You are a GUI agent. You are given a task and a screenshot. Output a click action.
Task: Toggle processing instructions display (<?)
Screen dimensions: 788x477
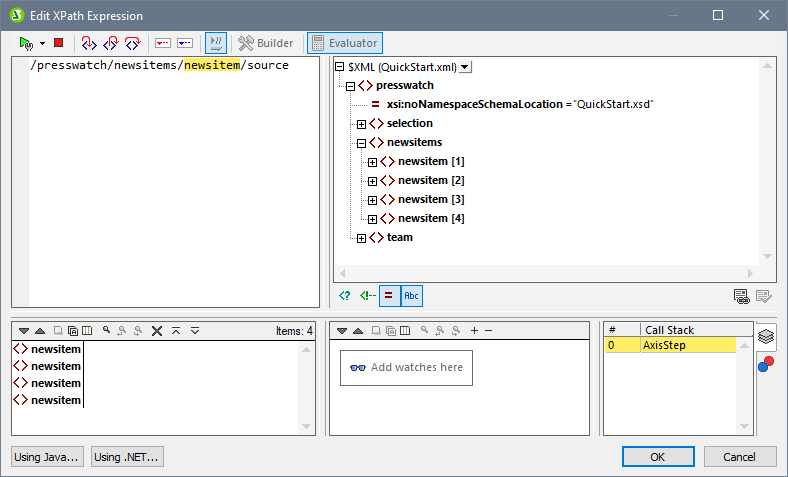(x=345, y=295)
